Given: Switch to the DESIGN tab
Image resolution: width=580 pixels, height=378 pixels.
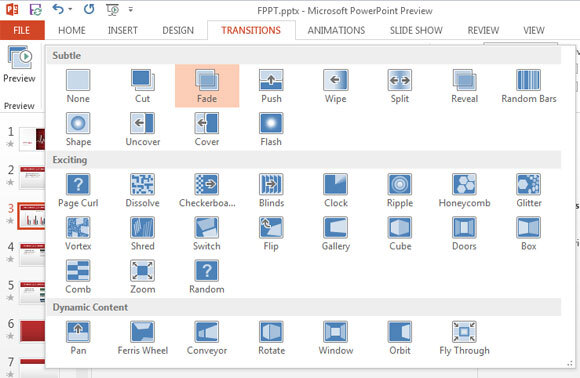Looking at the screenshot, I should [x=178, y=30].
